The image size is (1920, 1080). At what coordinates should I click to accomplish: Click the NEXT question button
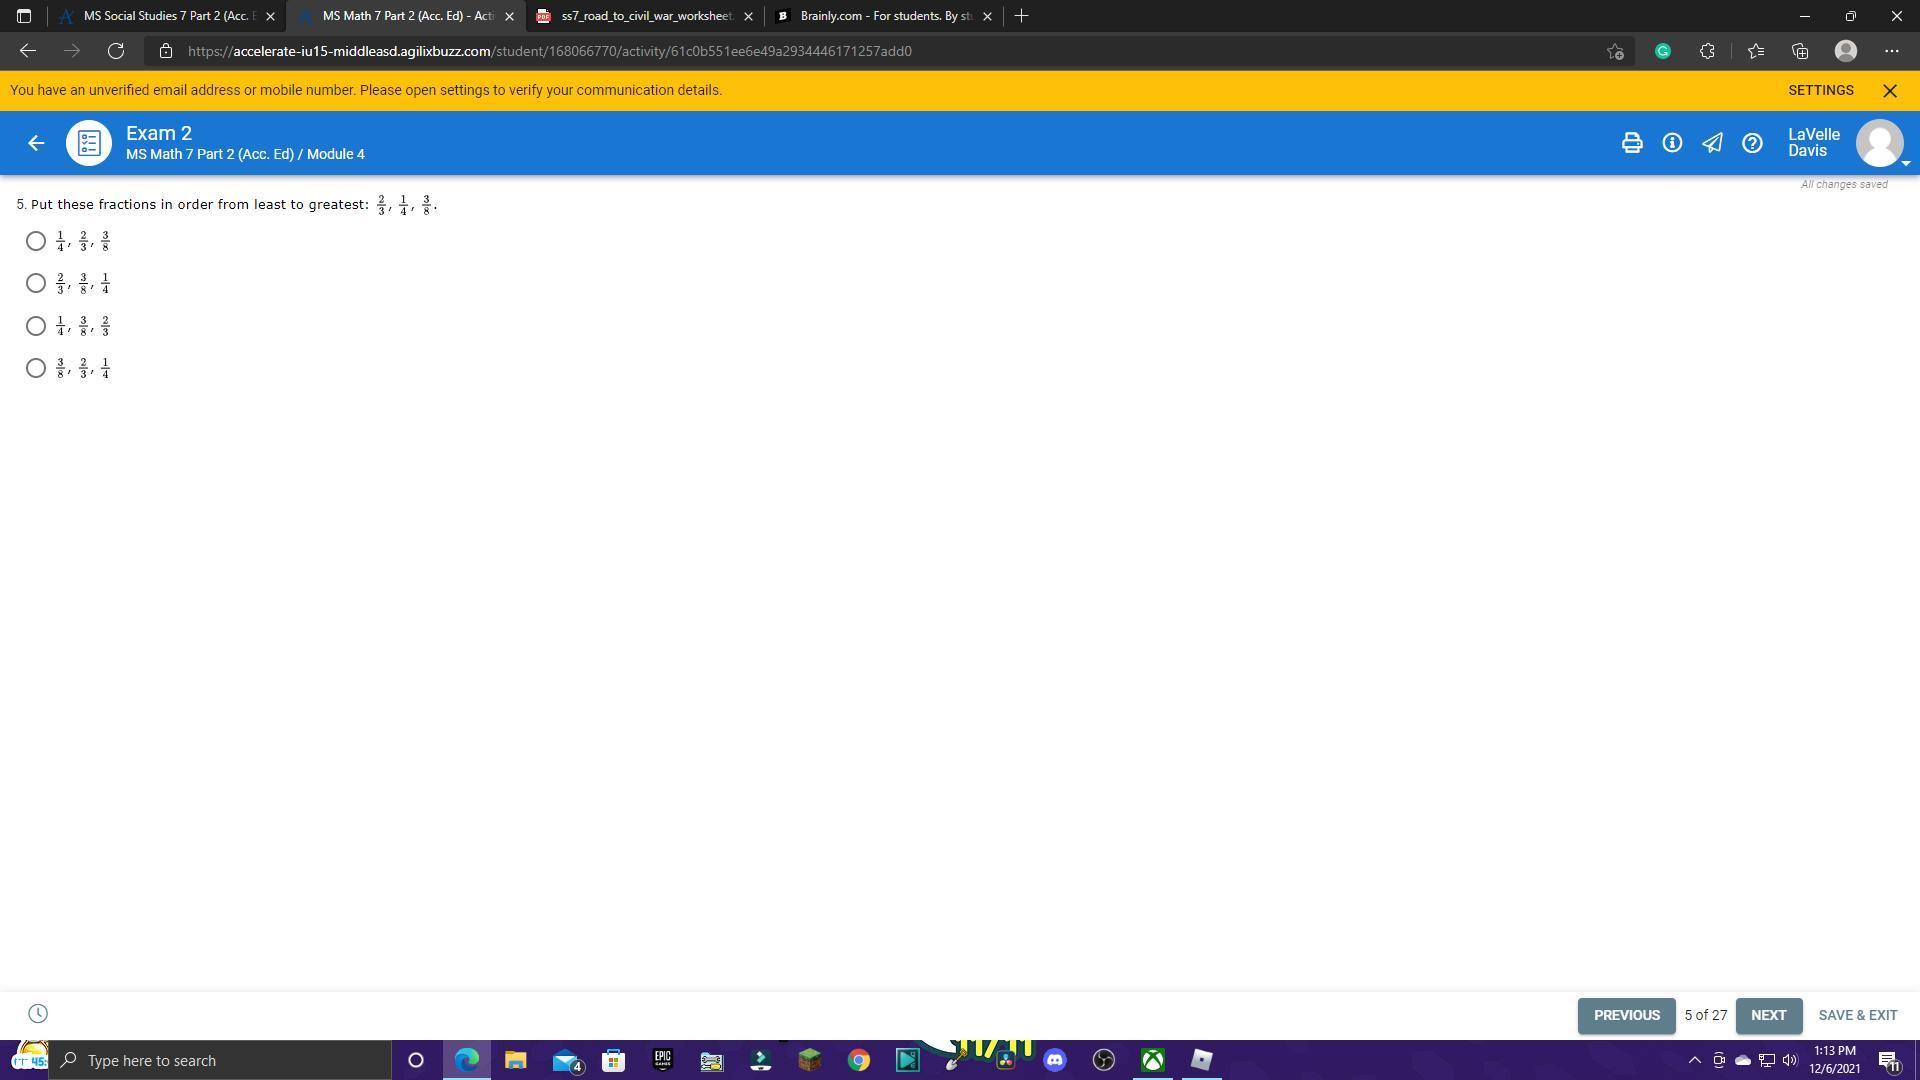point(1768,1015)
